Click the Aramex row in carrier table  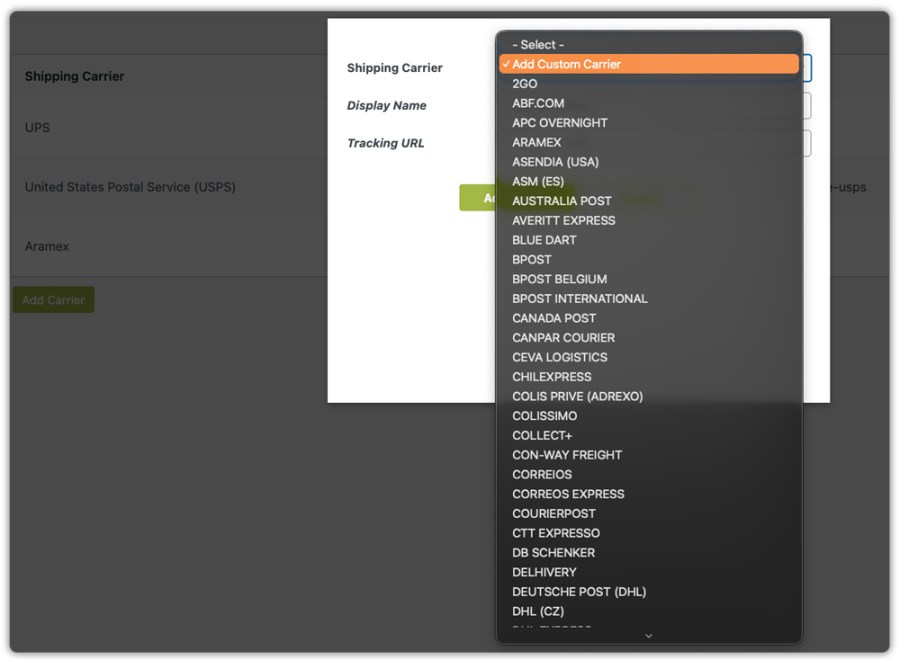click(168, 246)
